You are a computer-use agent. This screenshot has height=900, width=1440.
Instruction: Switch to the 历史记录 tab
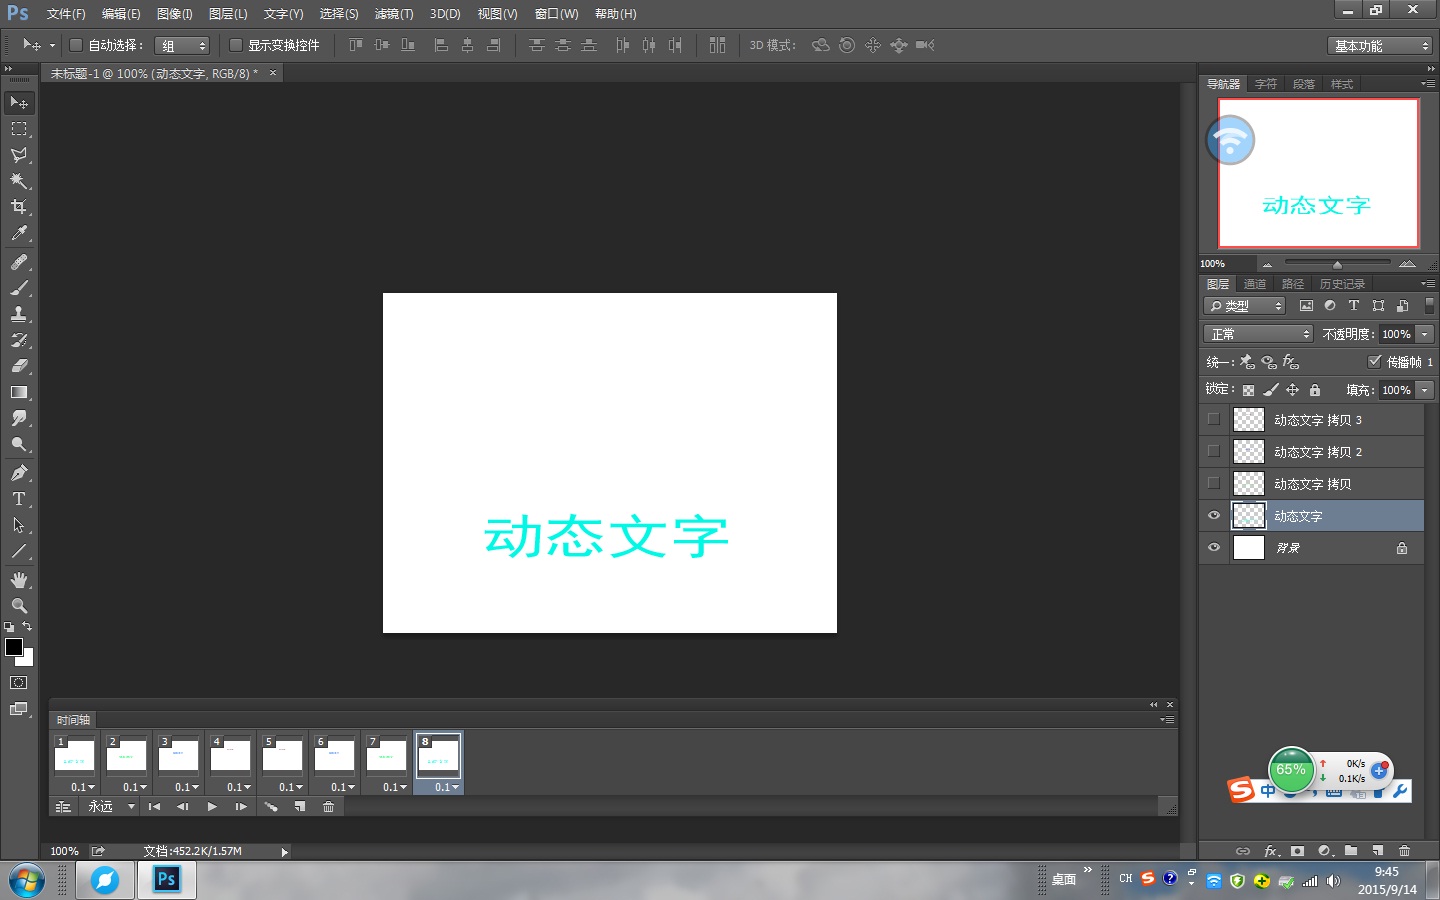(x=1341, y=284)
